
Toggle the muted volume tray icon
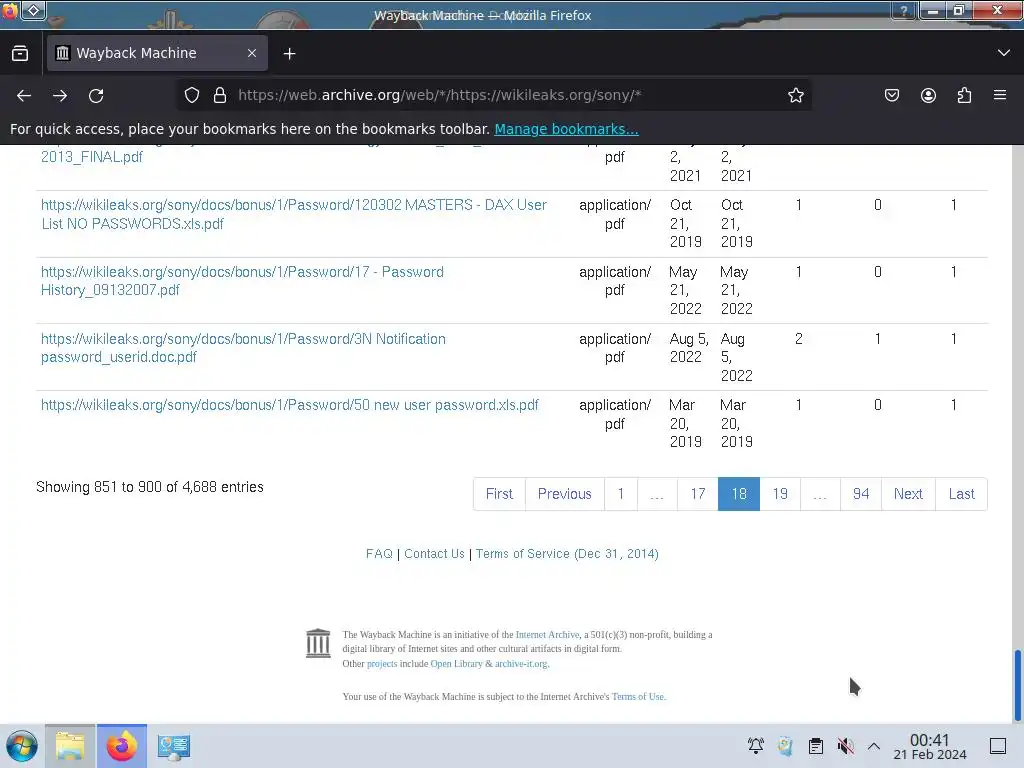pyautogui.click(x=846, y=746)
